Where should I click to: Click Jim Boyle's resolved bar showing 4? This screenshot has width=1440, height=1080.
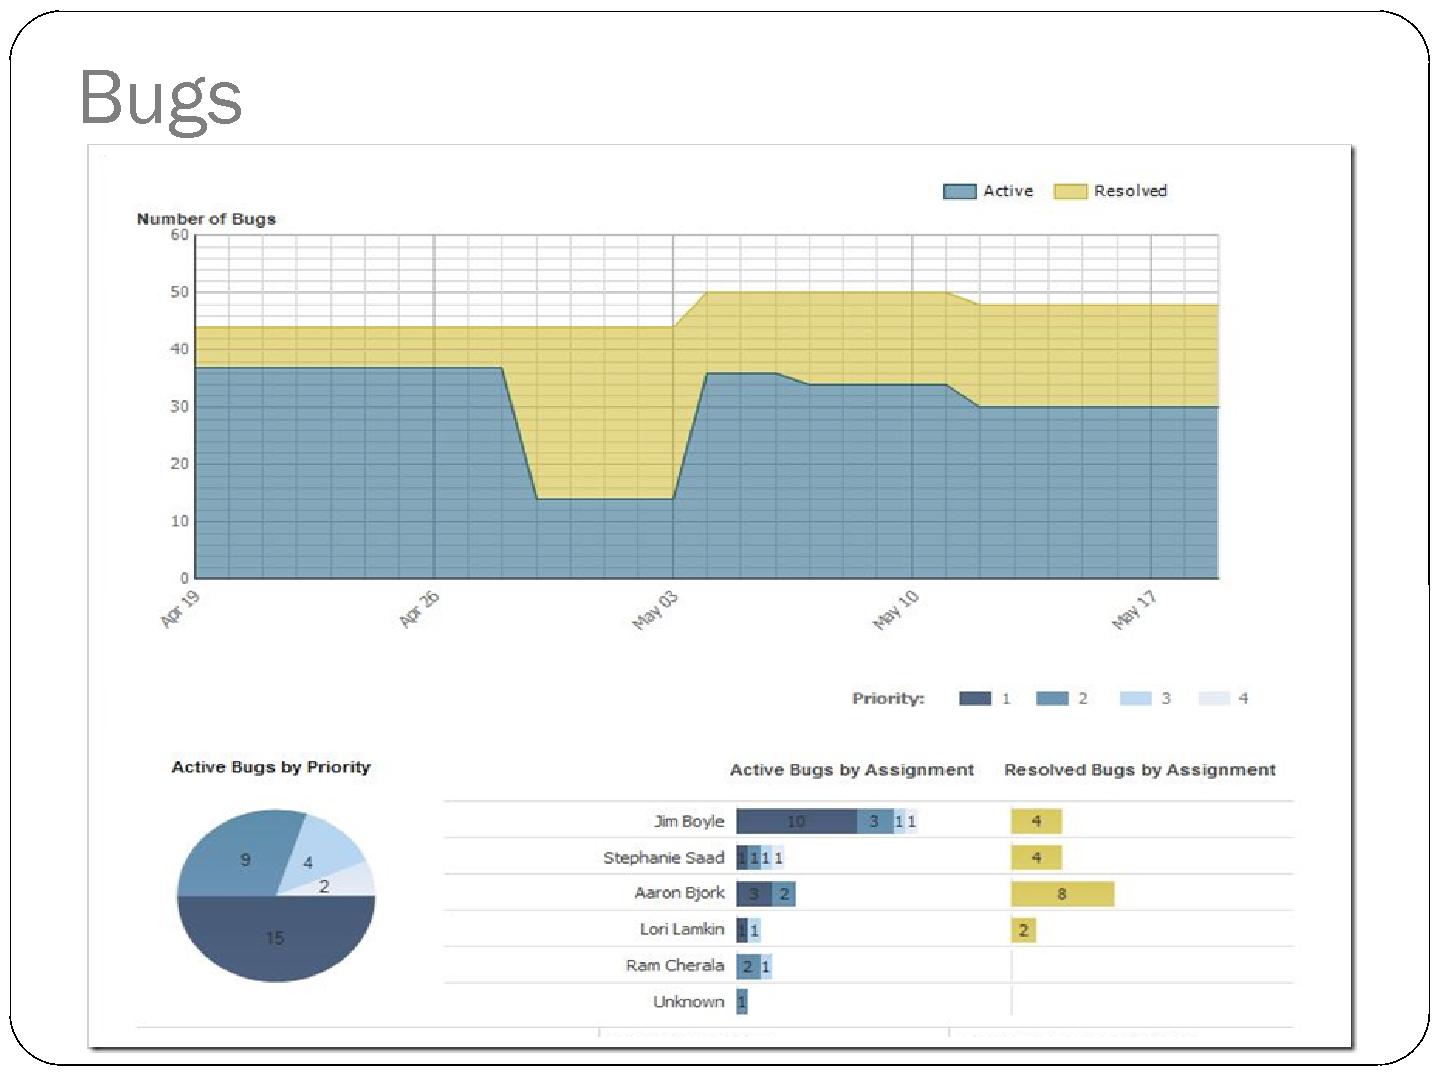pos(1036,821)
